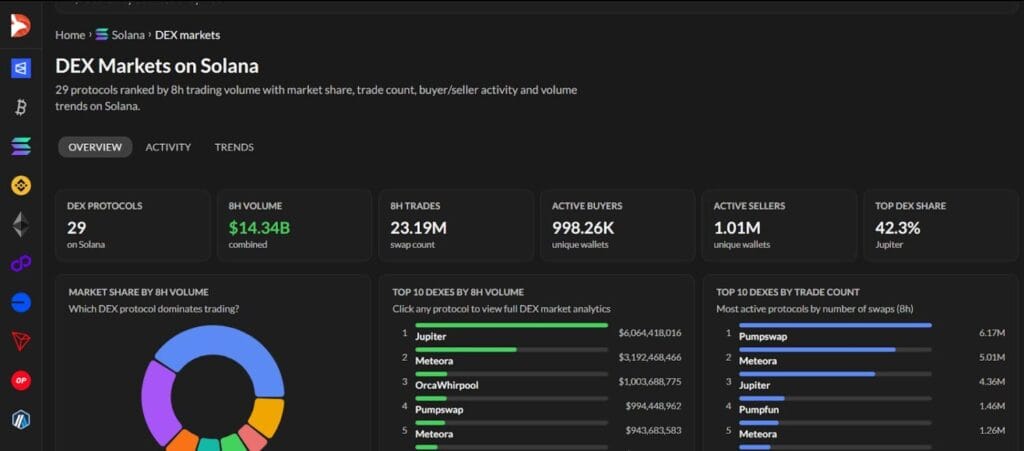Select the Arbitrum chain icon
This screenshot has width=1024, height=451.
21,419
